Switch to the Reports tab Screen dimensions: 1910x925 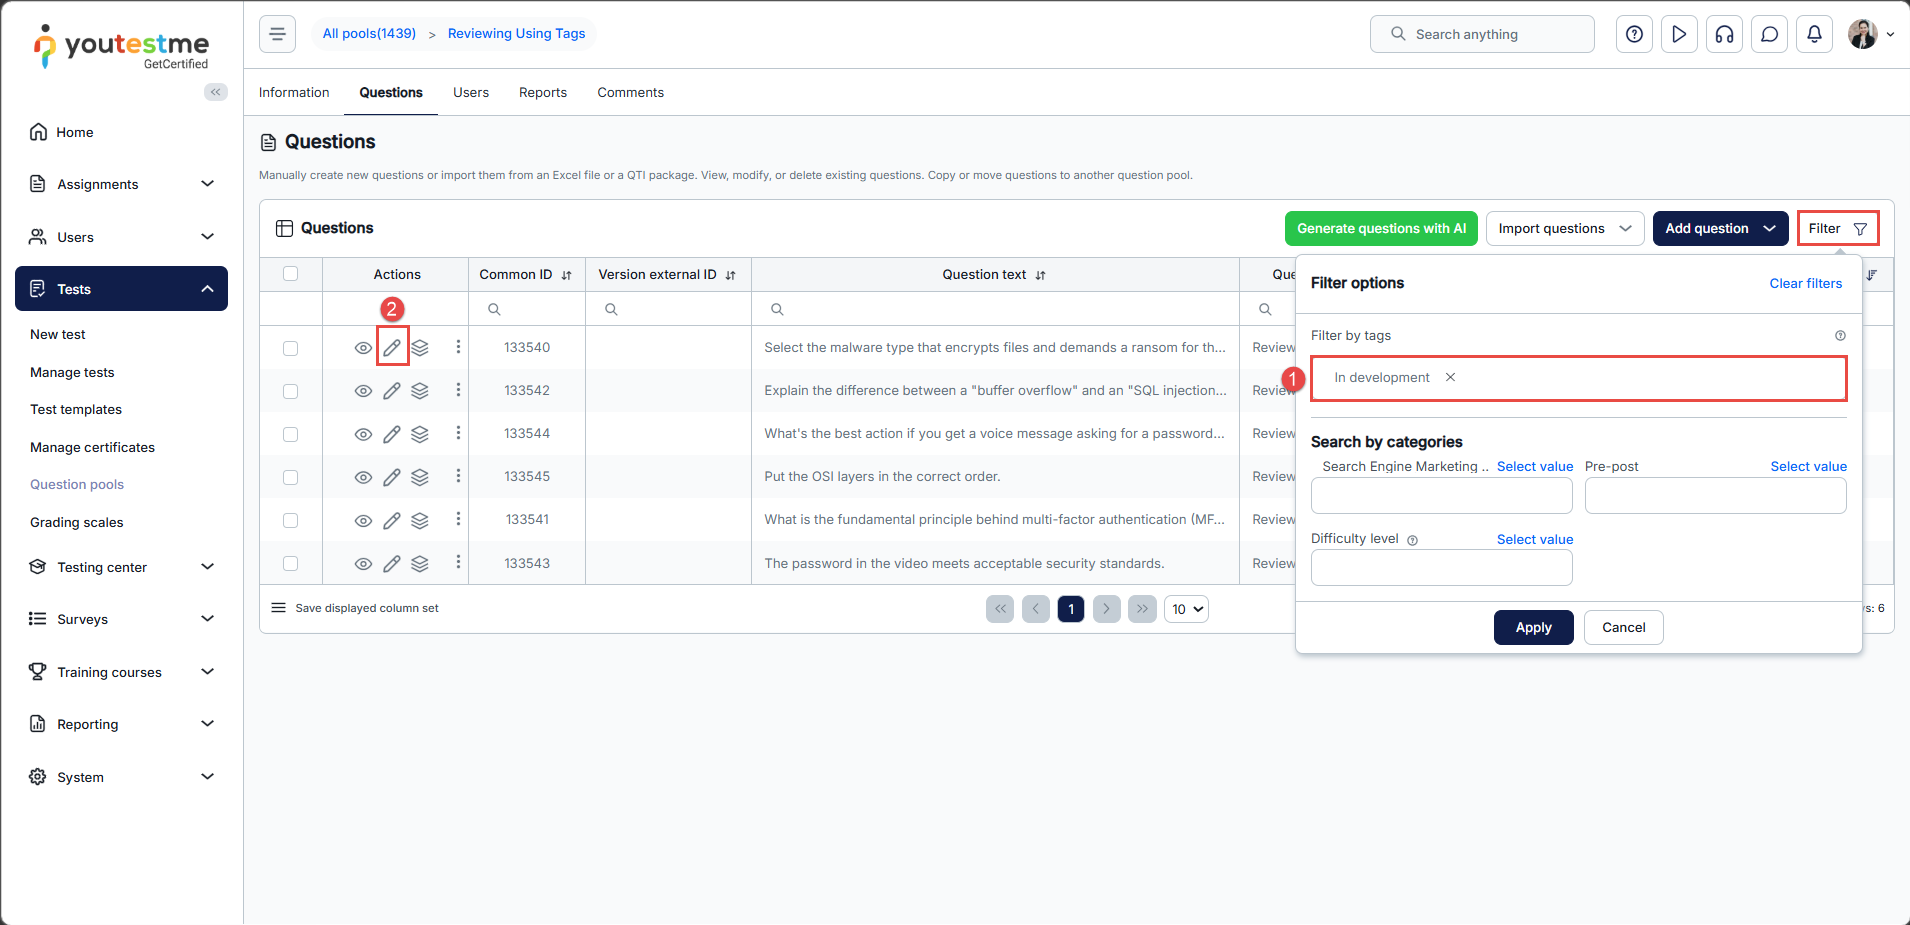[x=542, y=92]
